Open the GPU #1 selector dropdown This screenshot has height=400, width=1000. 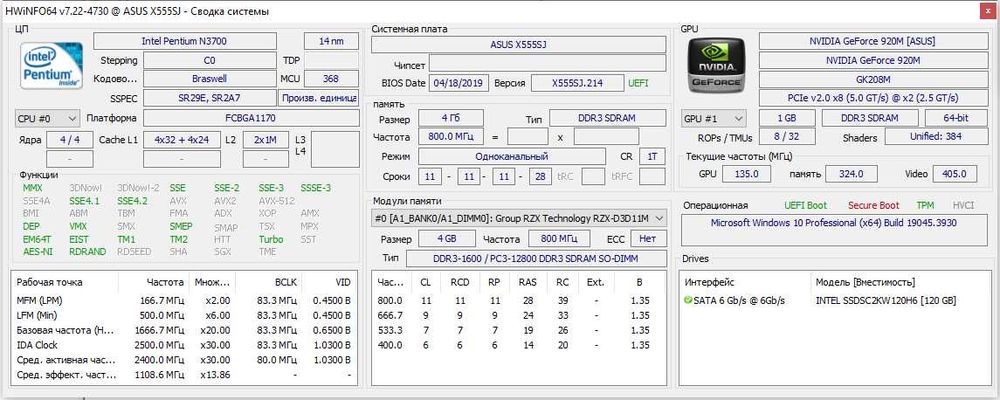click(714, 118)
